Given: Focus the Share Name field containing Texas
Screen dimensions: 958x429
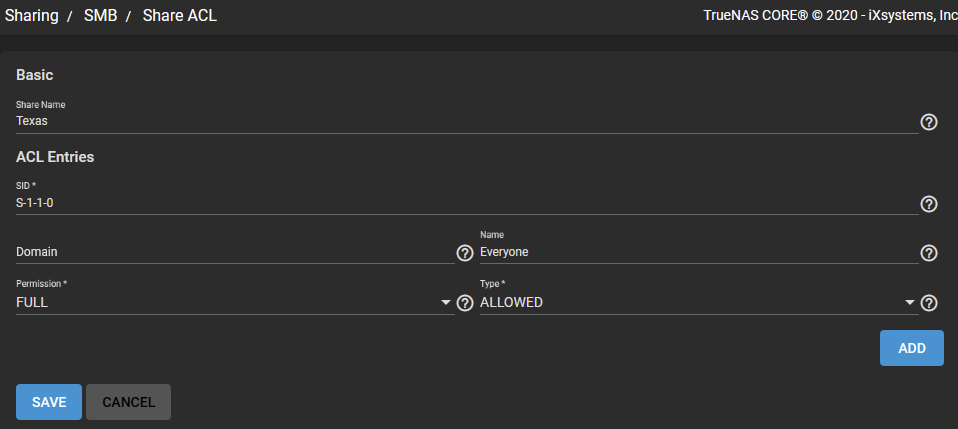Looking at the screenshot, I should 467,121.
